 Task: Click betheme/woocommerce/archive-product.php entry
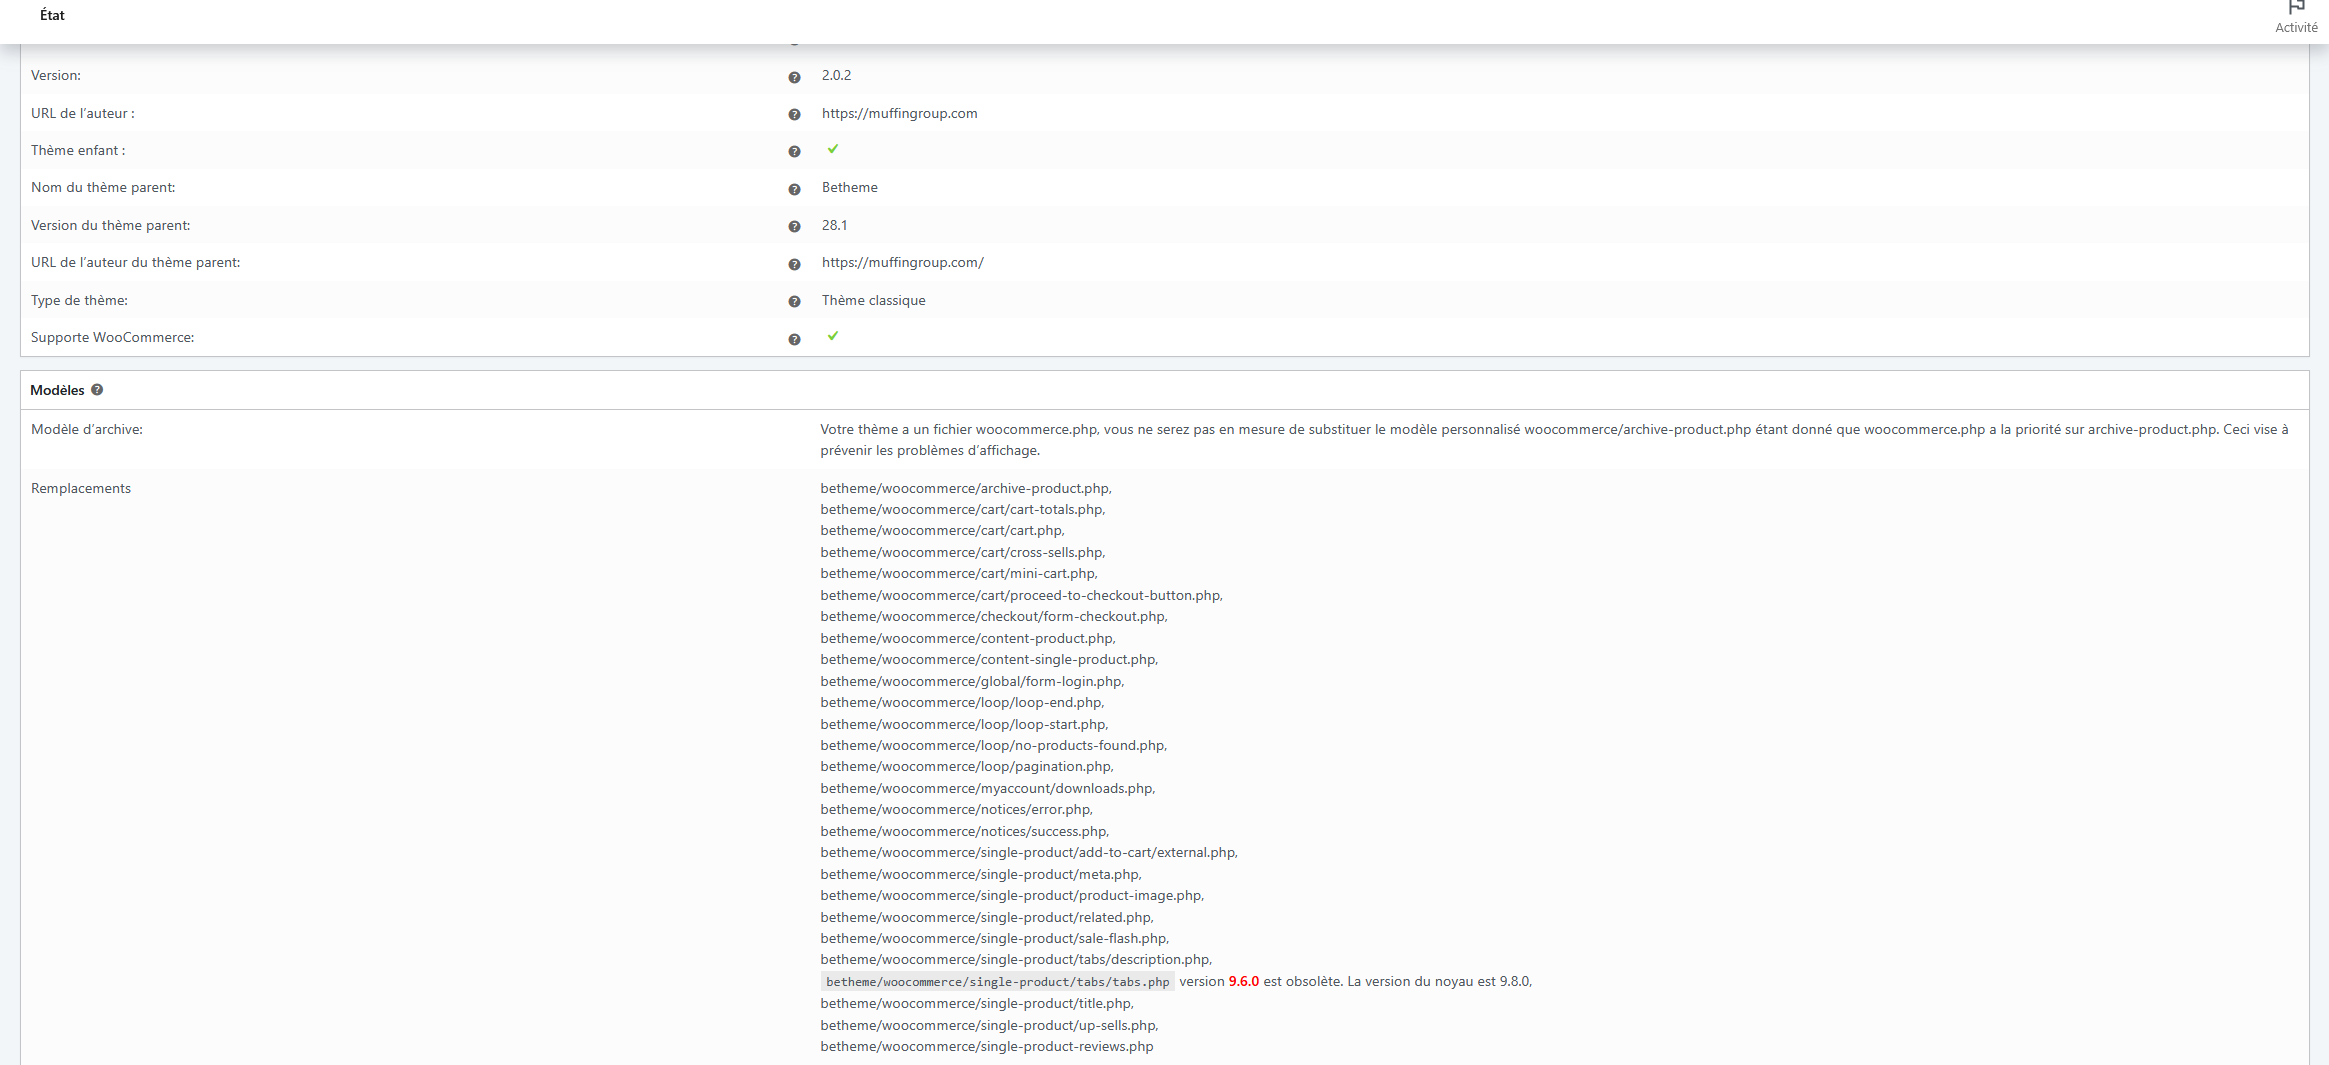point(965,488)
